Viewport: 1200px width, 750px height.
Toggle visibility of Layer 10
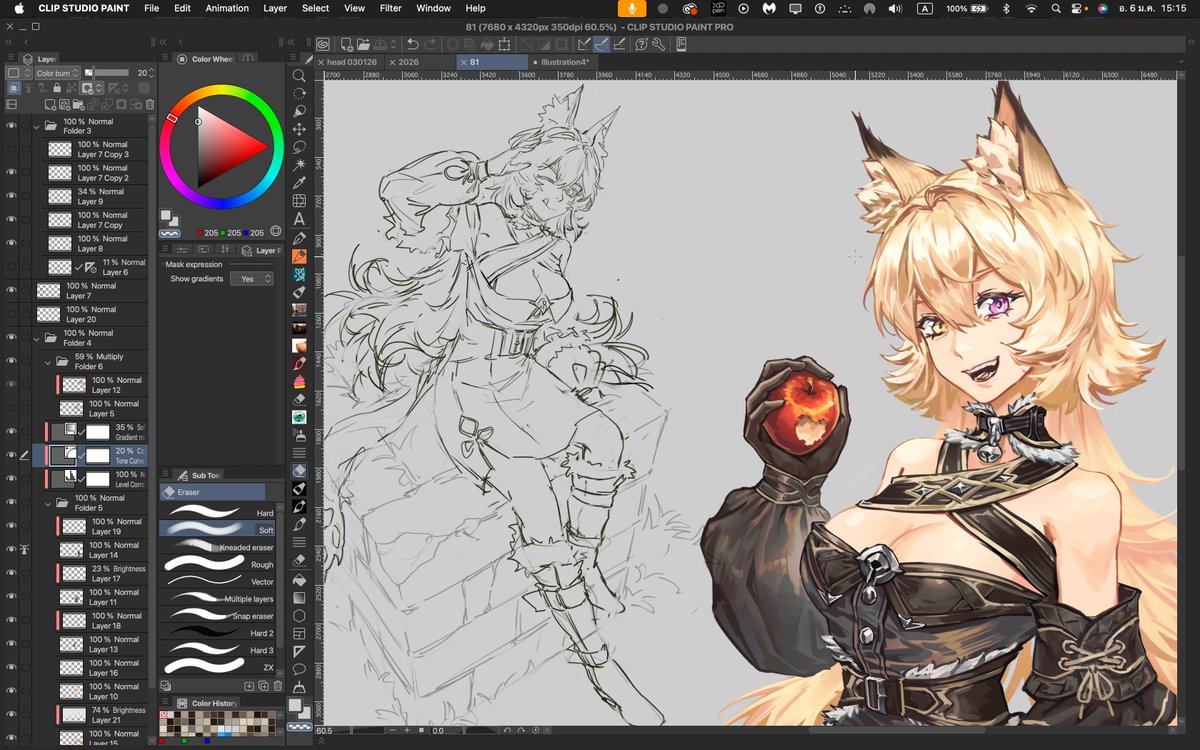11,691
